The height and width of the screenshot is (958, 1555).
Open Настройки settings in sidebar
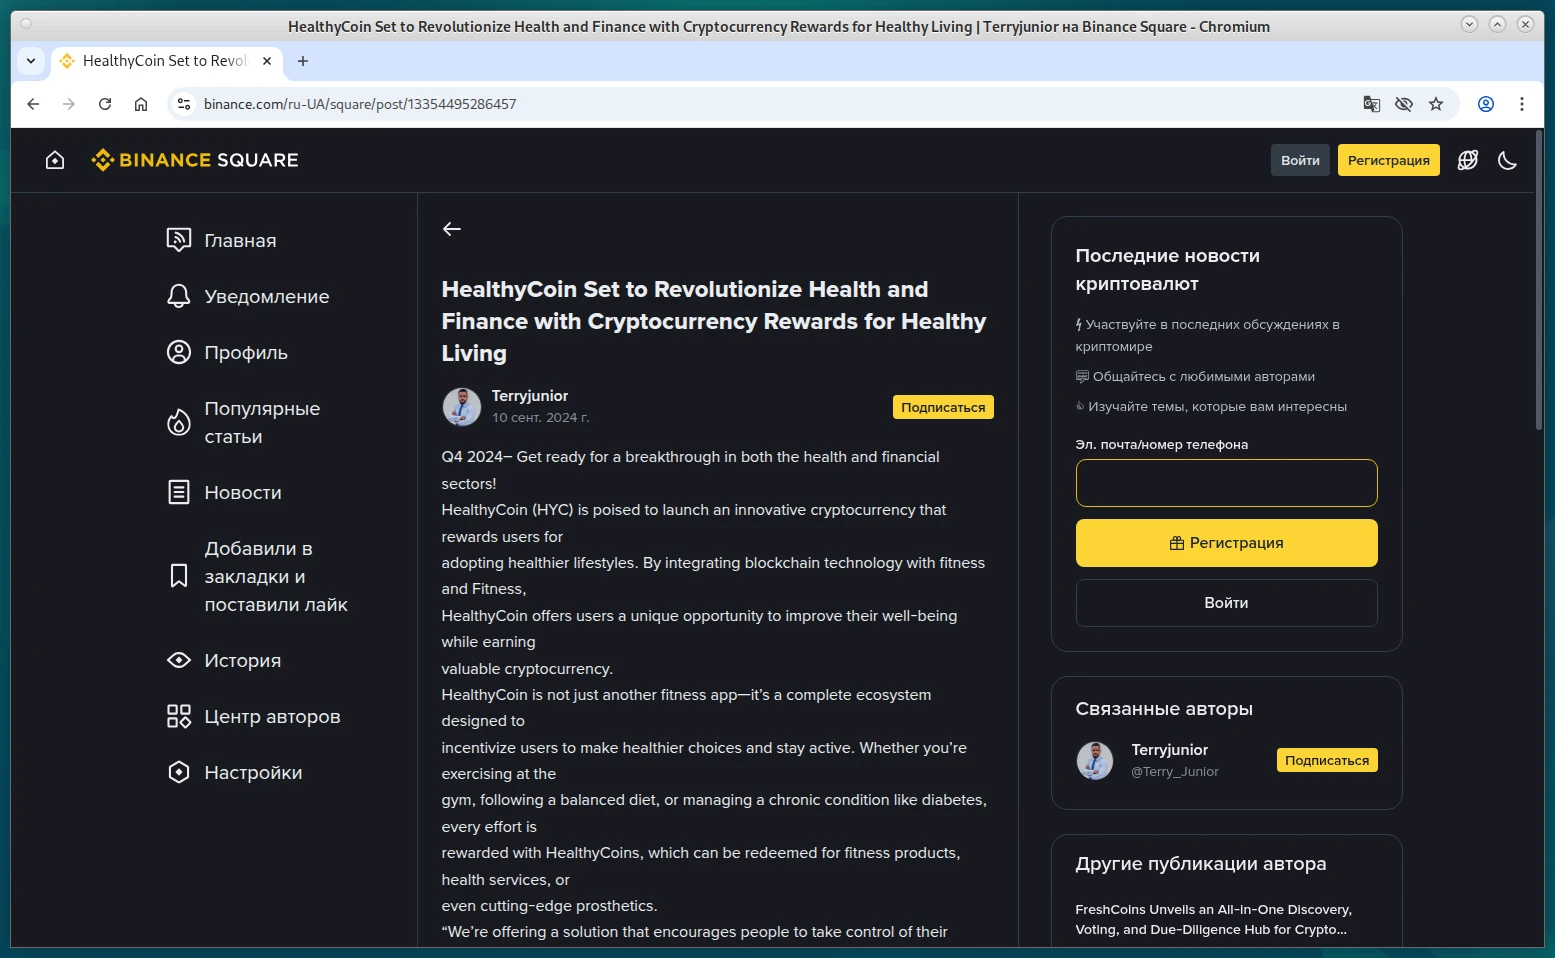coord(253,773)
